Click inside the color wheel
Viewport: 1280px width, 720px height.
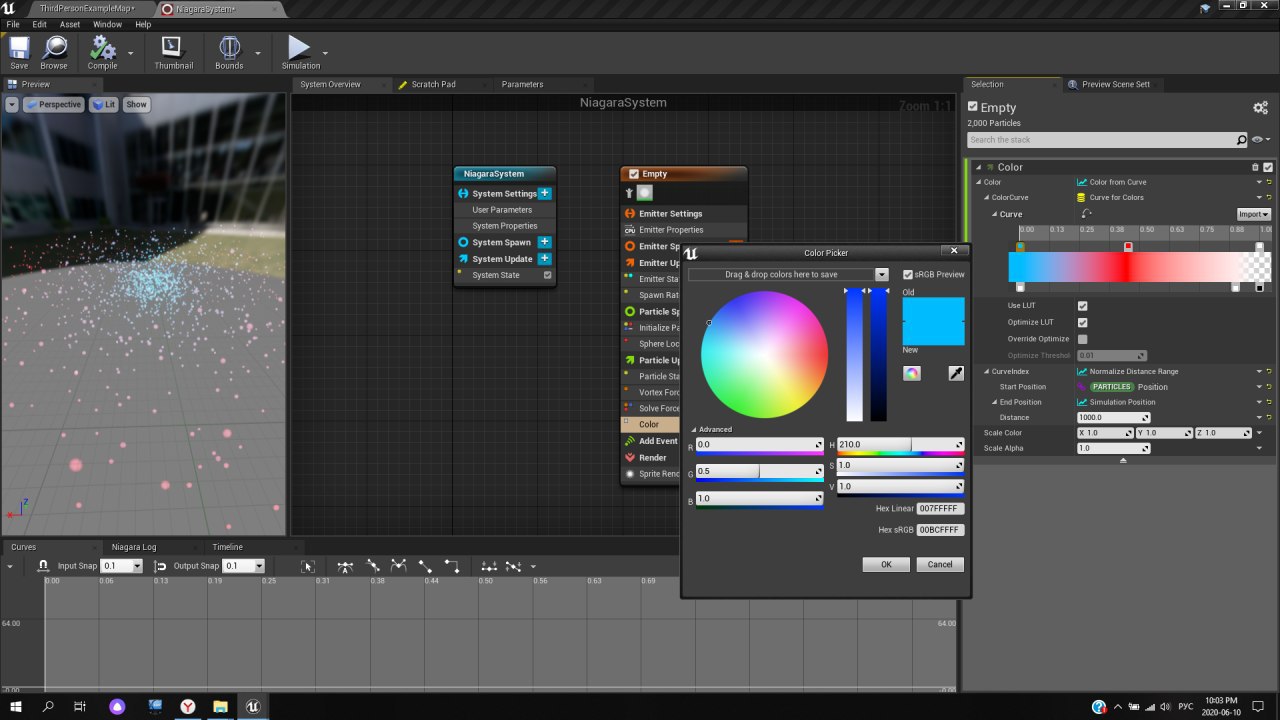[764, 354]
